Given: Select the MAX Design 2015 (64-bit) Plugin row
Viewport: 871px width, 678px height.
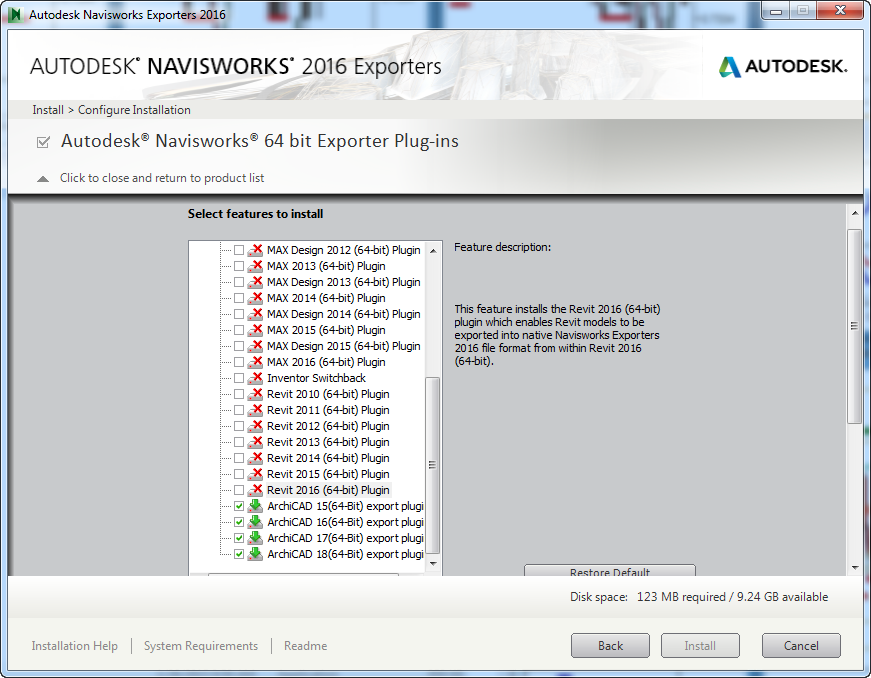Looking at the screenshot, I should coord(343,346).
